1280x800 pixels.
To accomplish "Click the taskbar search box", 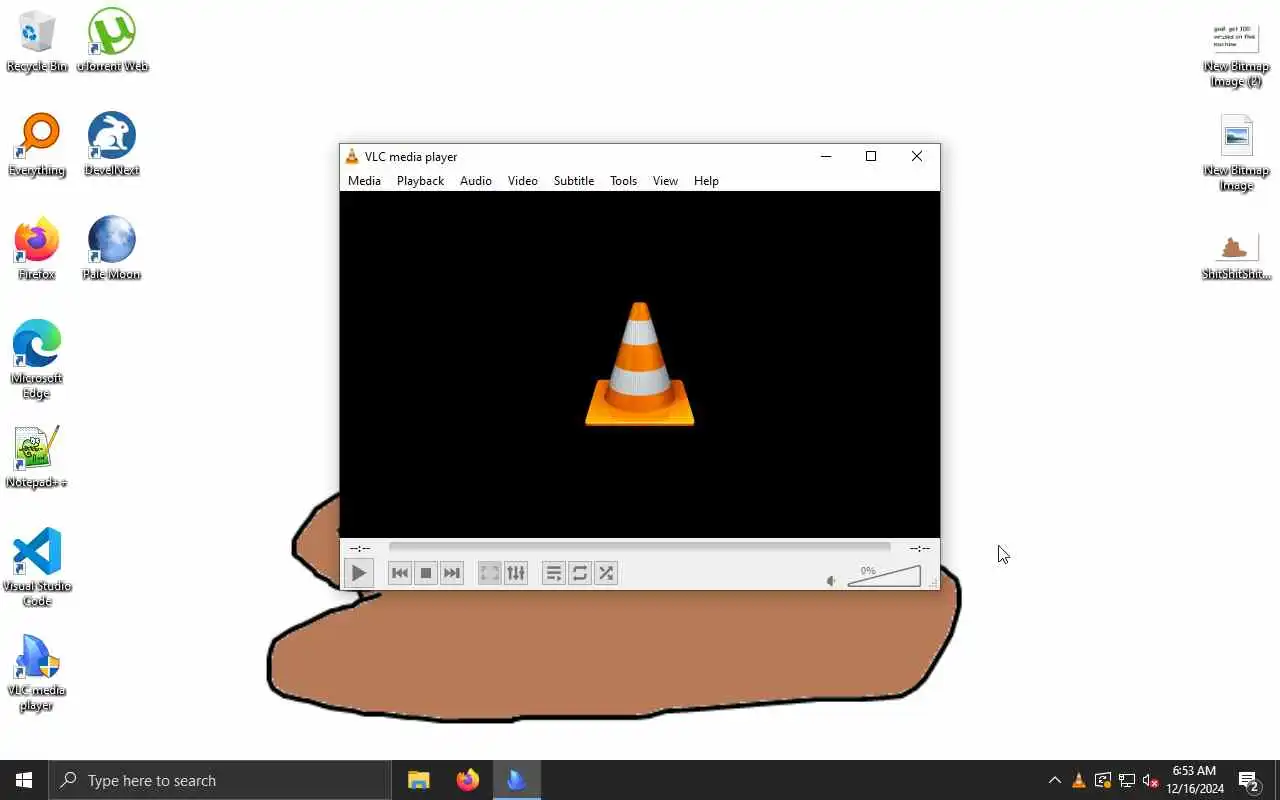I will point(220,780).
